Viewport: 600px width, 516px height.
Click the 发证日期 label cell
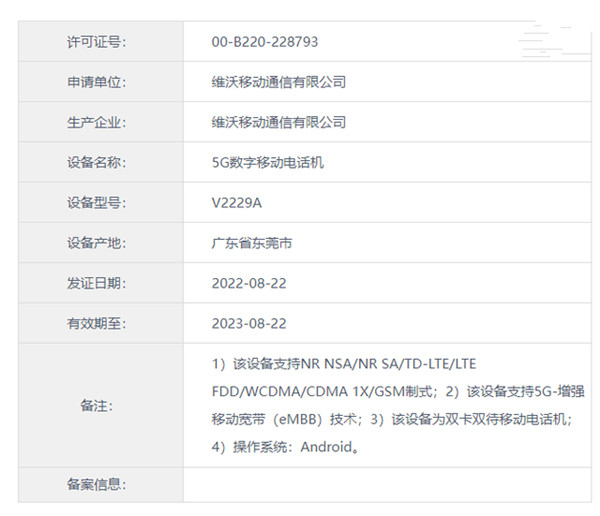[x=97, y=283]
